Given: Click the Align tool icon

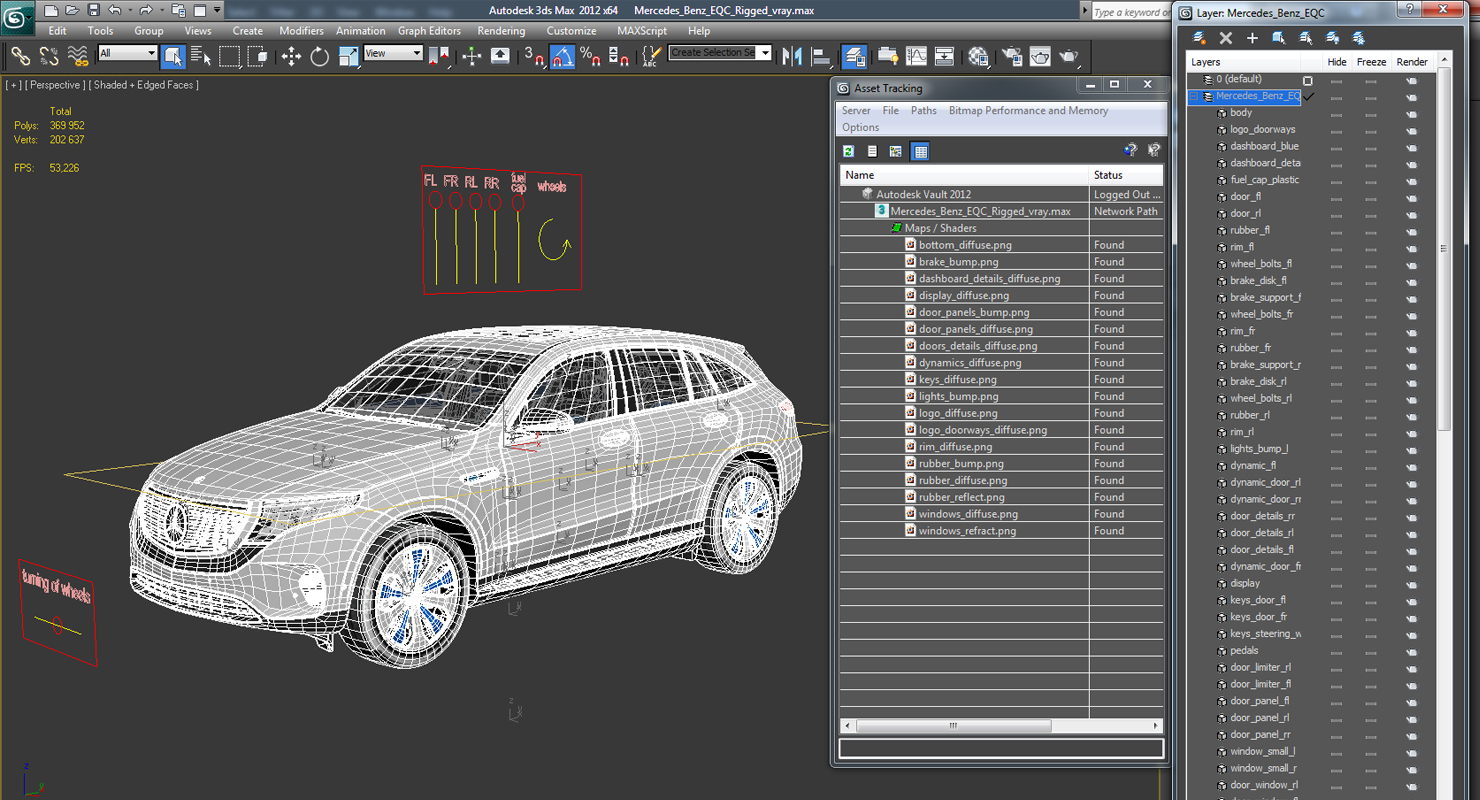Looking at the screenshot, I should tap(821, 56).
